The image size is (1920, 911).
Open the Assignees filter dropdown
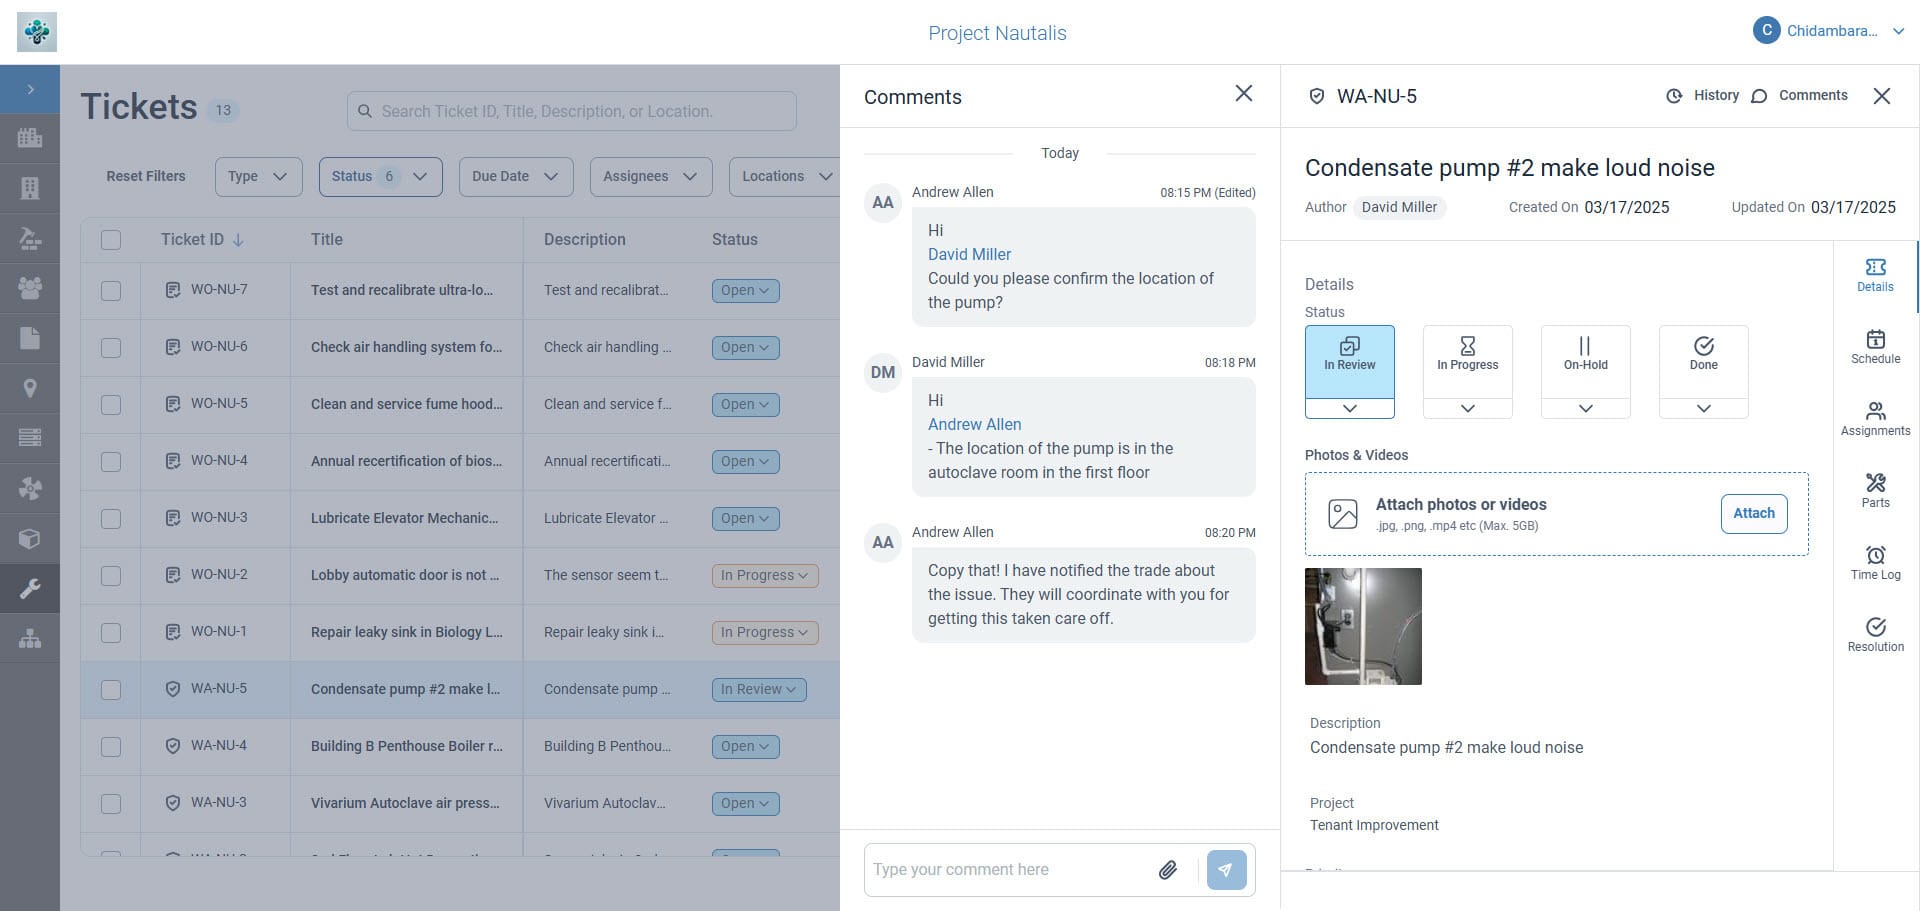650,177
